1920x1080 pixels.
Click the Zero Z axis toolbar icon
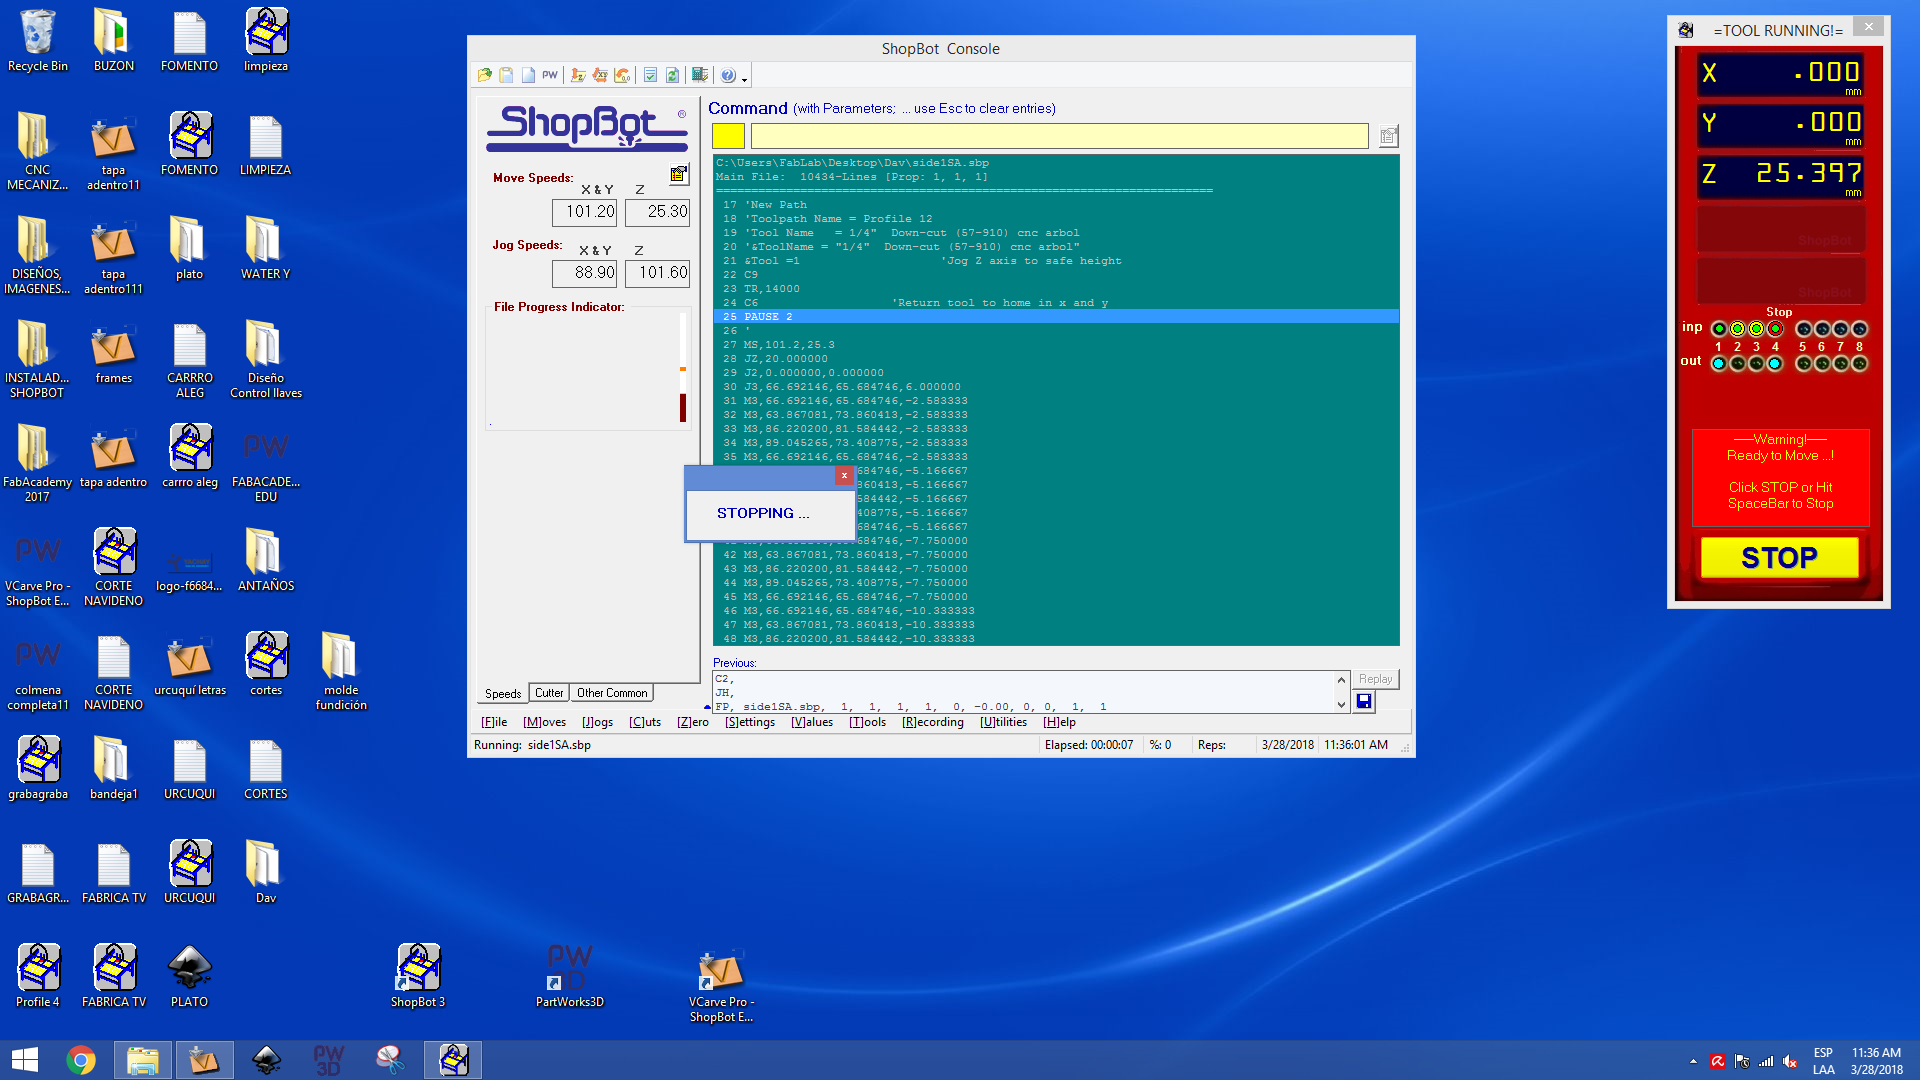[x=578, y=75]
